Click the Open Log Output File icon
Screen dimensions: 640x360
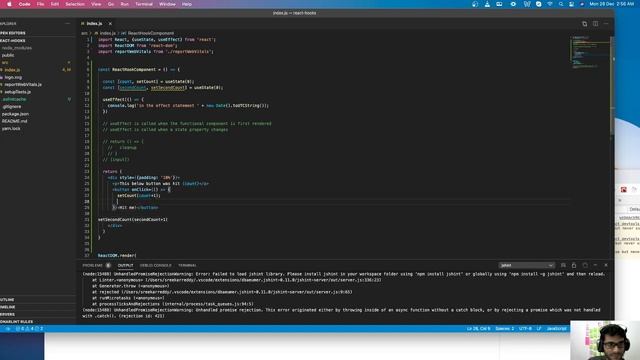(585, 265)
